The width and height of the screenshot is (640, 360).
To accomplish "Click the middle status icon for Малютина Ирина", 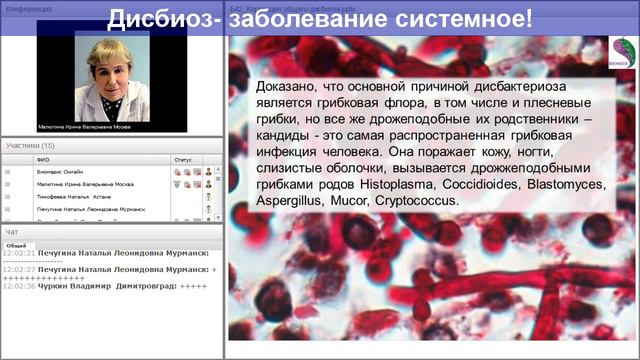I will pyautogui.click(x=187, y=184).
